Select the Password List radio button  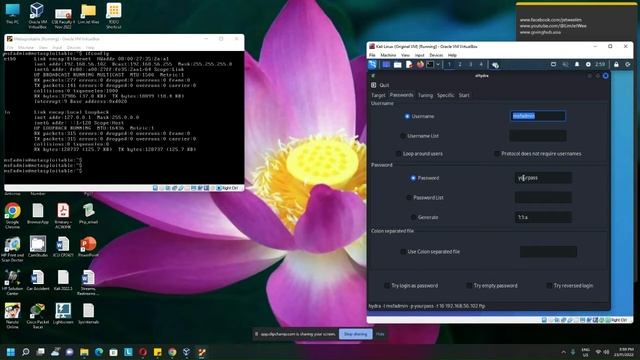(x=409, y=198)
